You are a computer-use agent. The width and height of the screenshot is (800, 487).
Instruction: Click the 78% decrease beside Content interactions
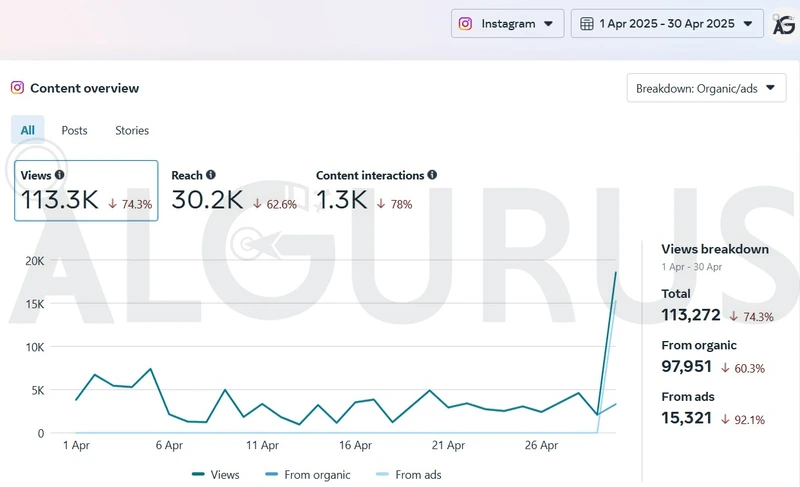pyautogui.click(x=394, y=204)
